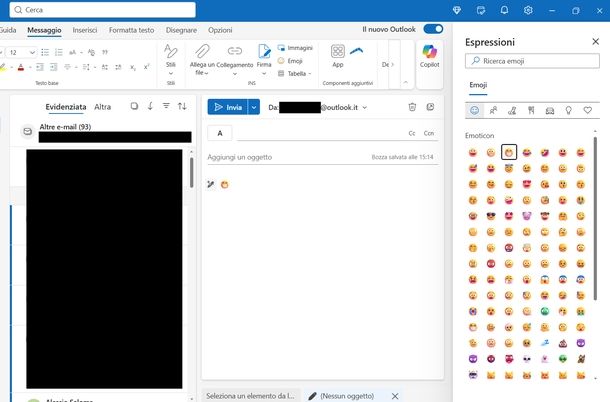
Task: Change sort order with up-down arrows icon
Action: [x=182, y=106]
